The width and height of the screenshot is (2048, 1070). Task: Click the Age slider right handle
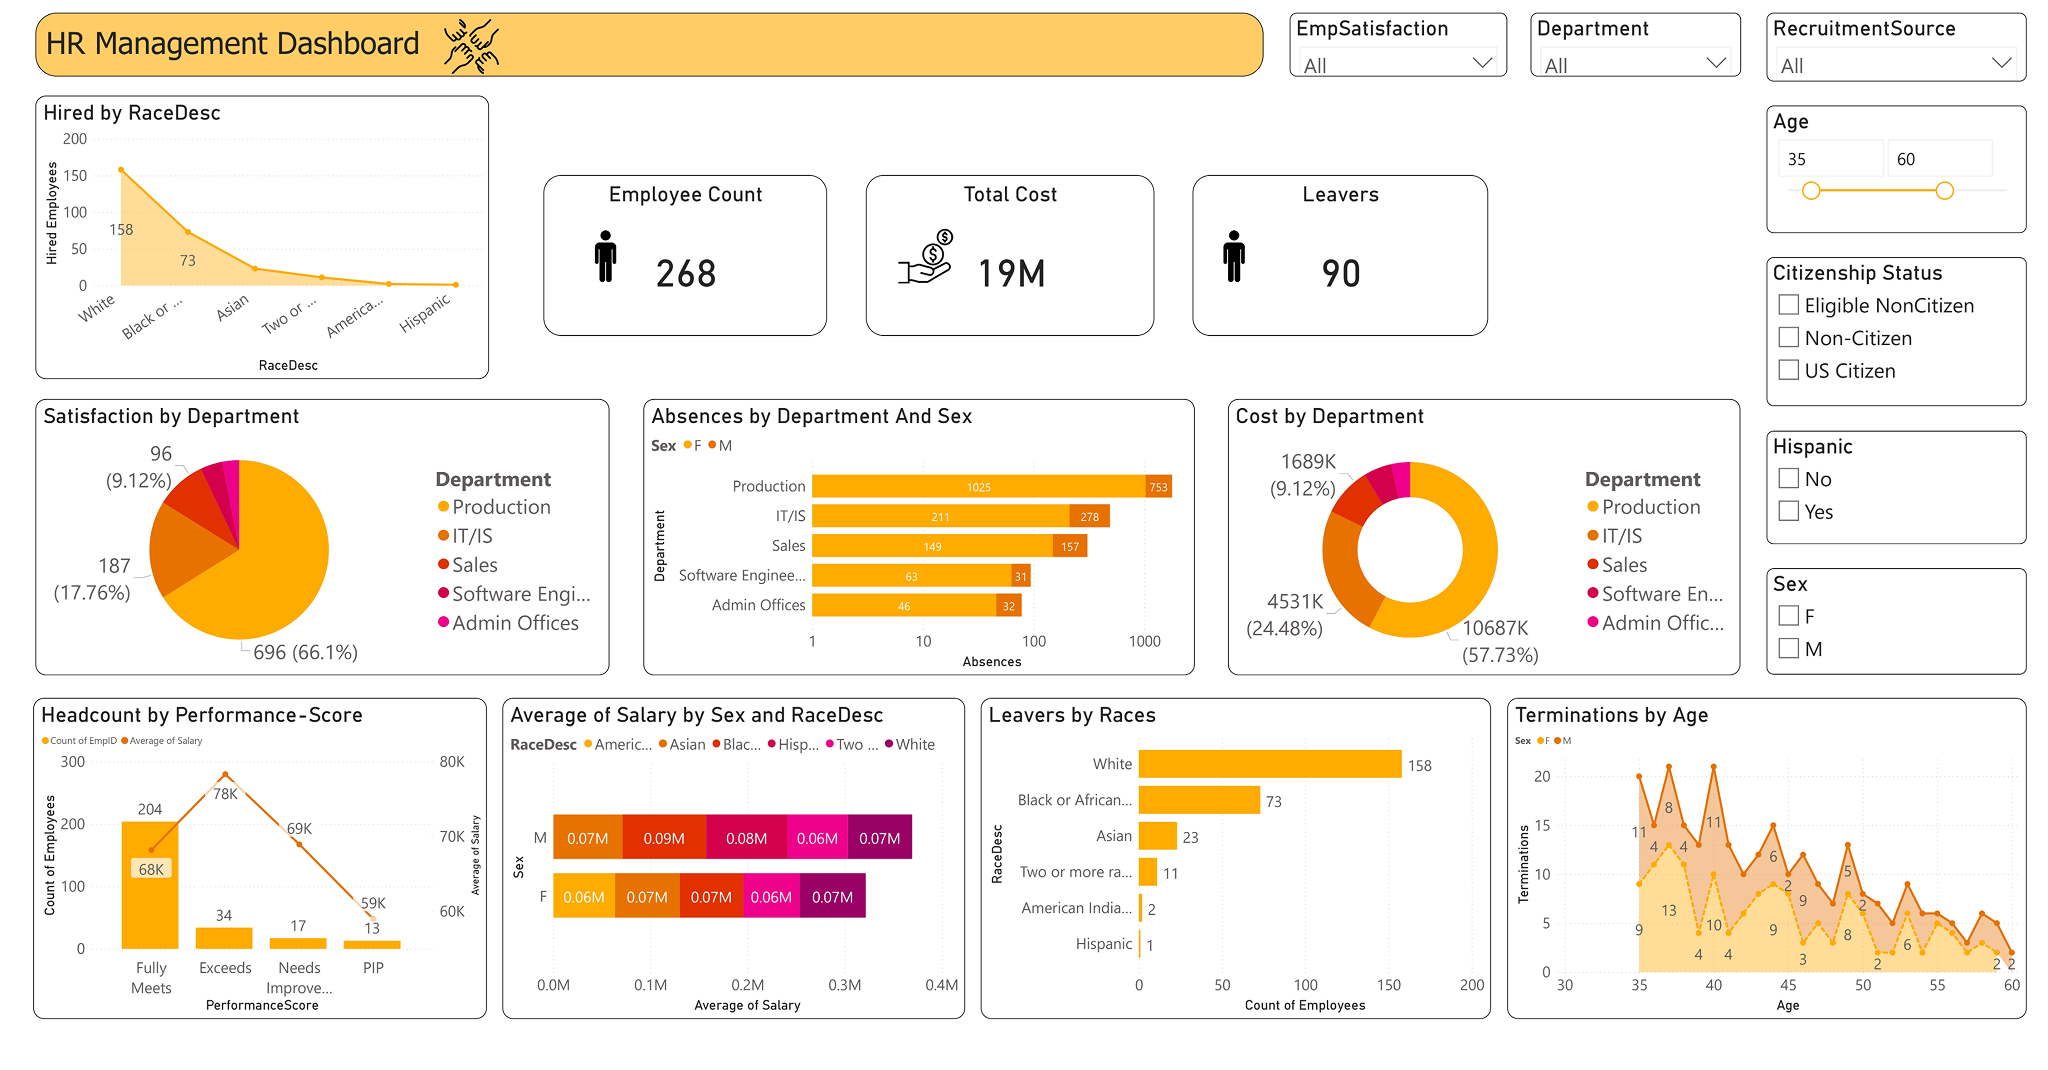pos(1944,191)
